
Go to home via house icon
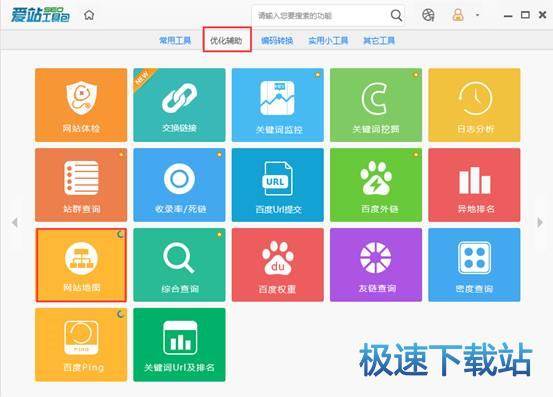[89, 15]
